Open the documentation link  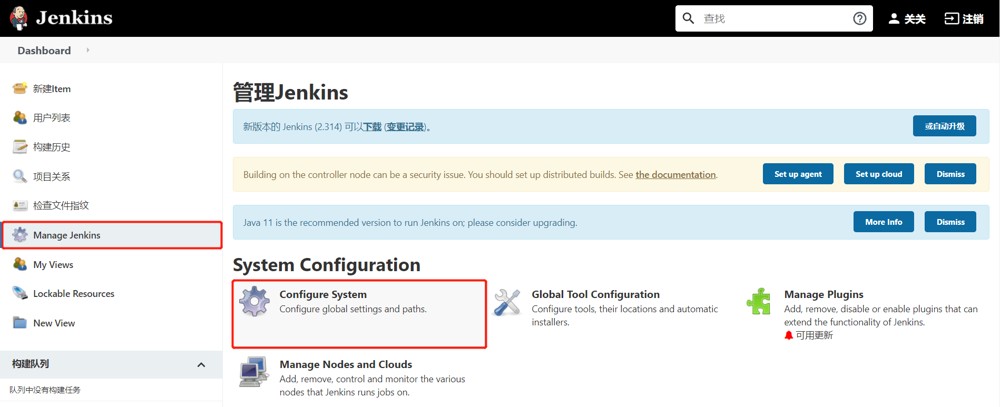675,174
